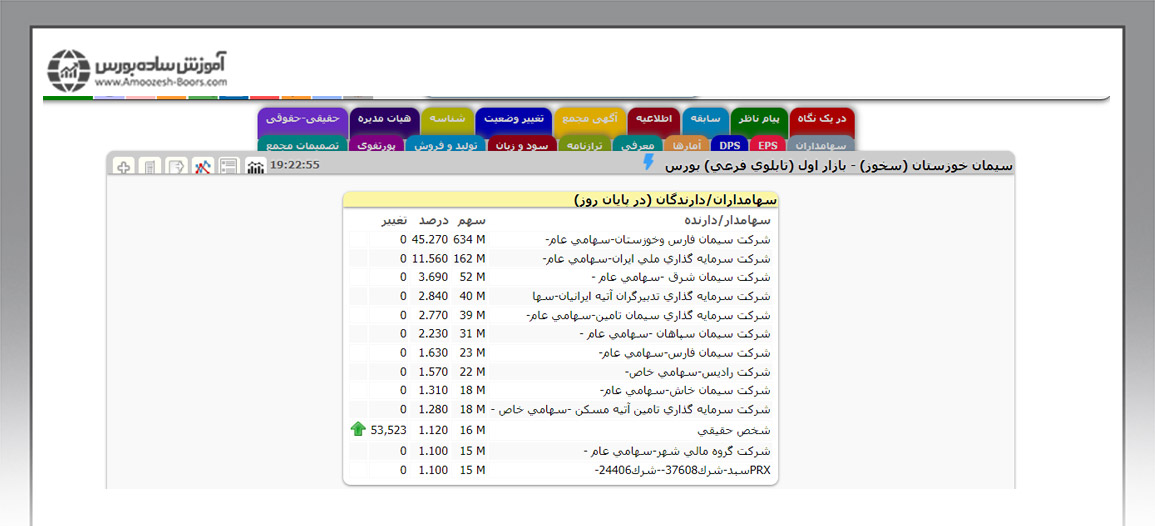Select the سهامداران tab
The width and height of the screenshot is (1155, 526).
click(821, 146)
